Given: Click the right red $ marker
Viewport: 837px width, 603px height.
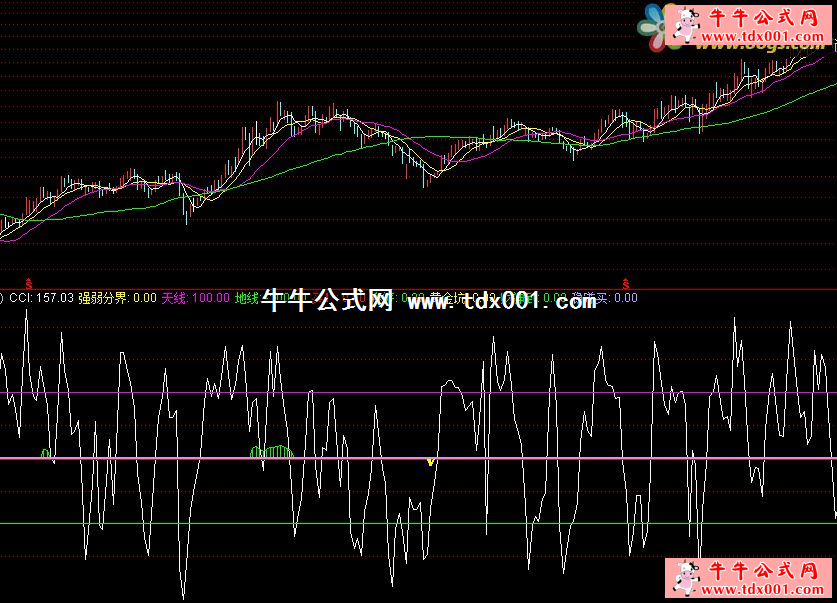Looking at the screenshot, I should (x=627, y=284).
